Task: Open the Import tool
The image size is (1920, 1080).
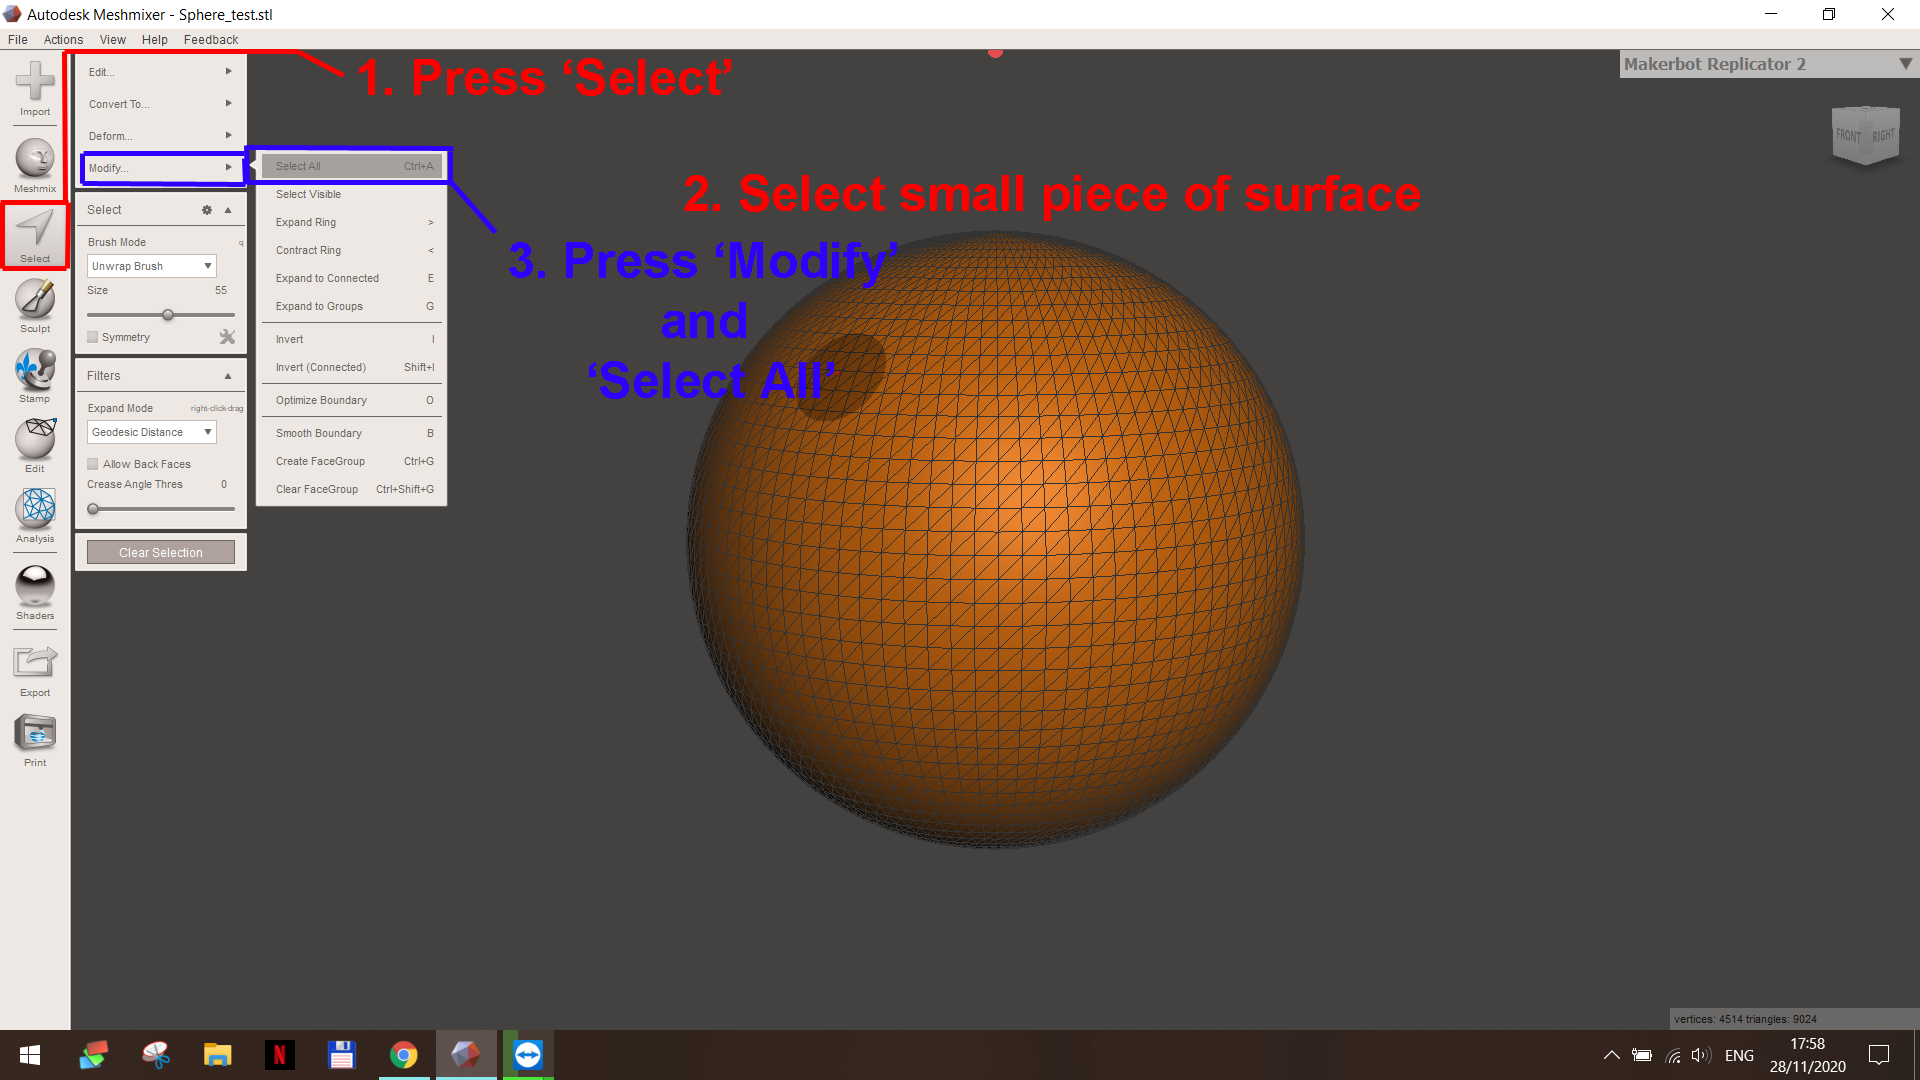Action: (x=35, y=88)
